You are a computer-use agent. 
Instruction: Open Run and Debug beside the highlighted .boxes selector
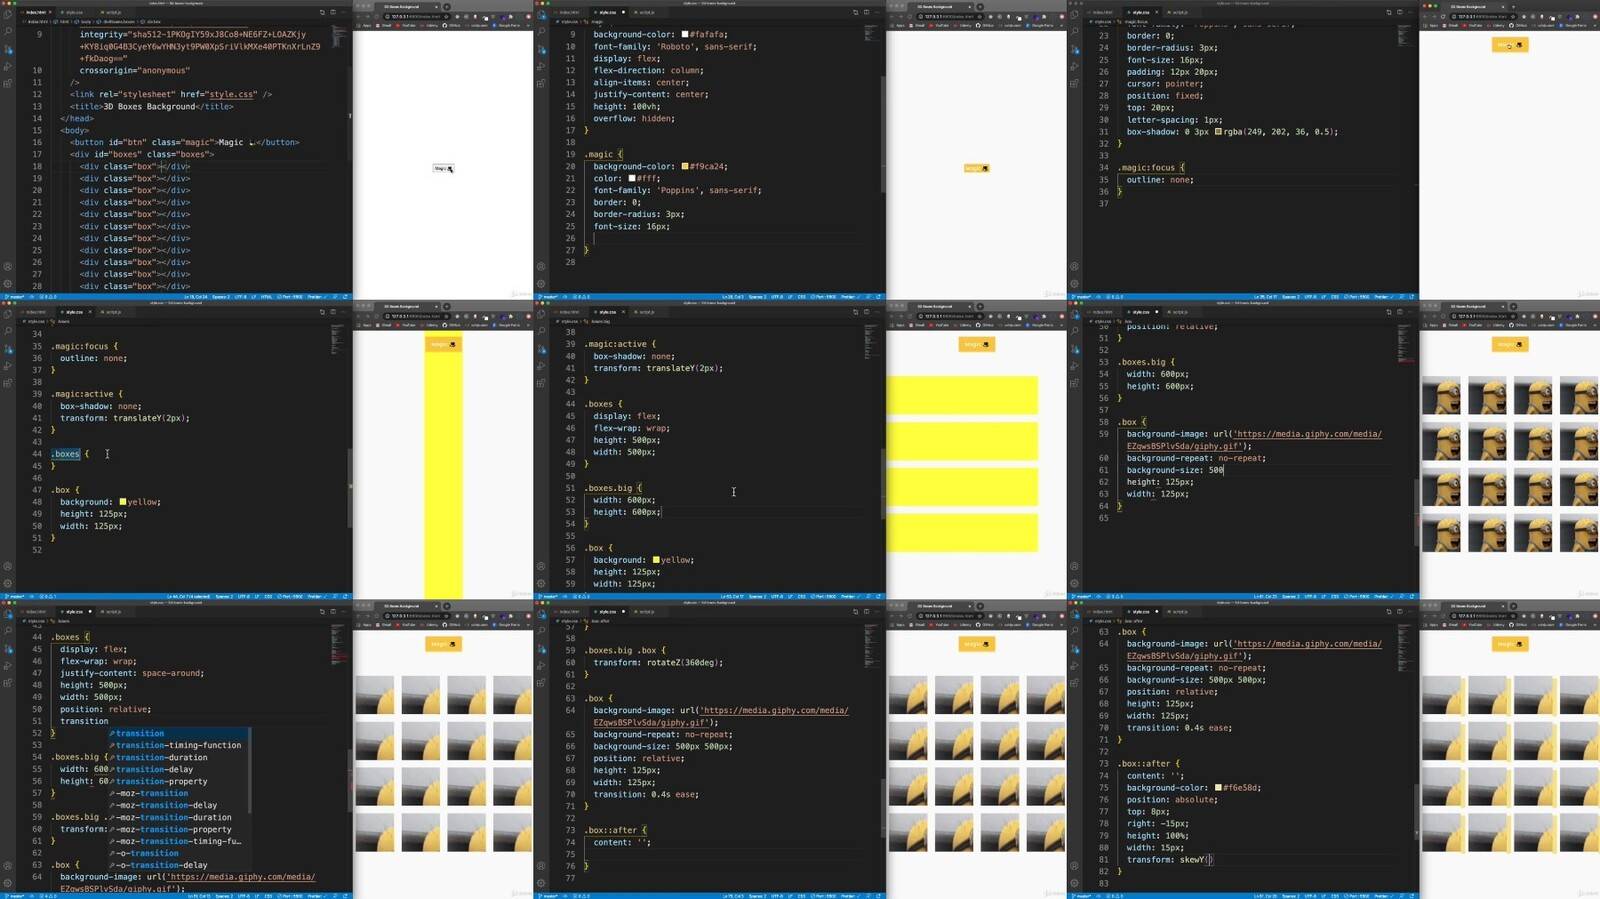click(x=8, y=366)
